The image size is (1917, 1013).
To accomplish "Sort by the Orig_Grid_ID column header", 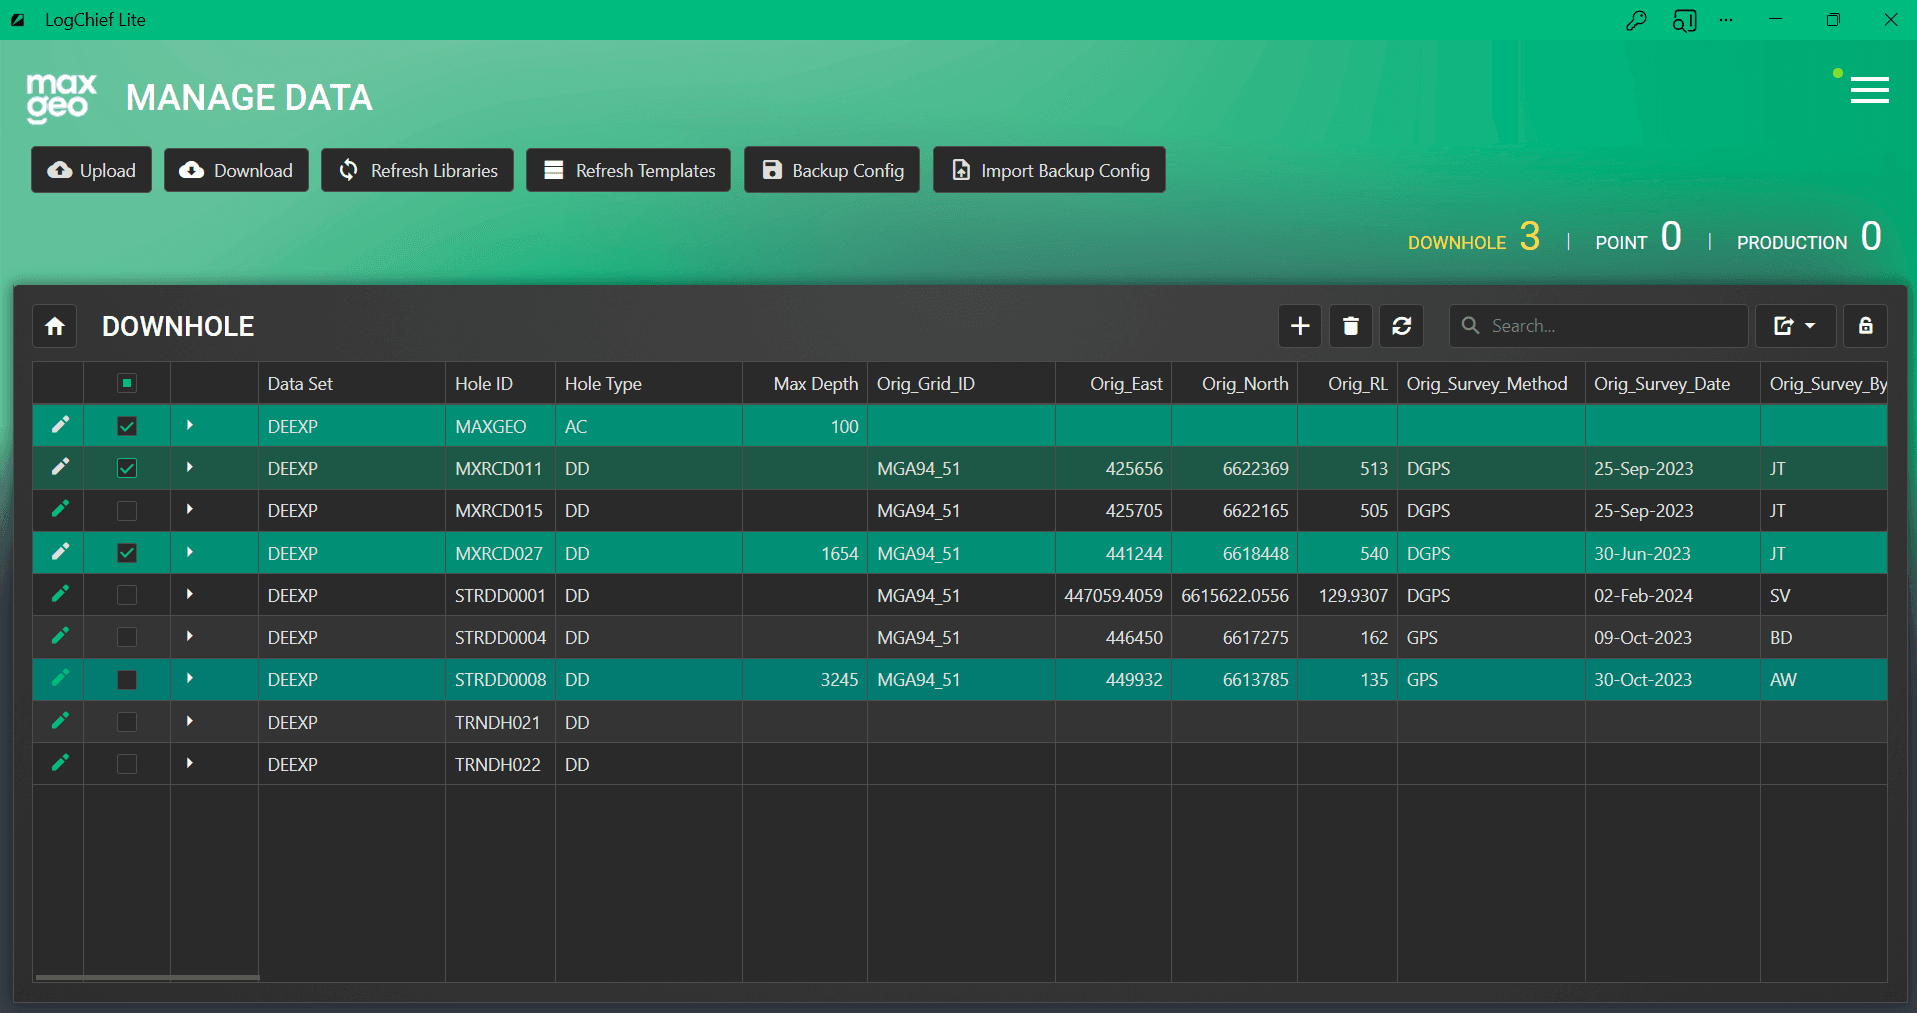I will point(961,383).
